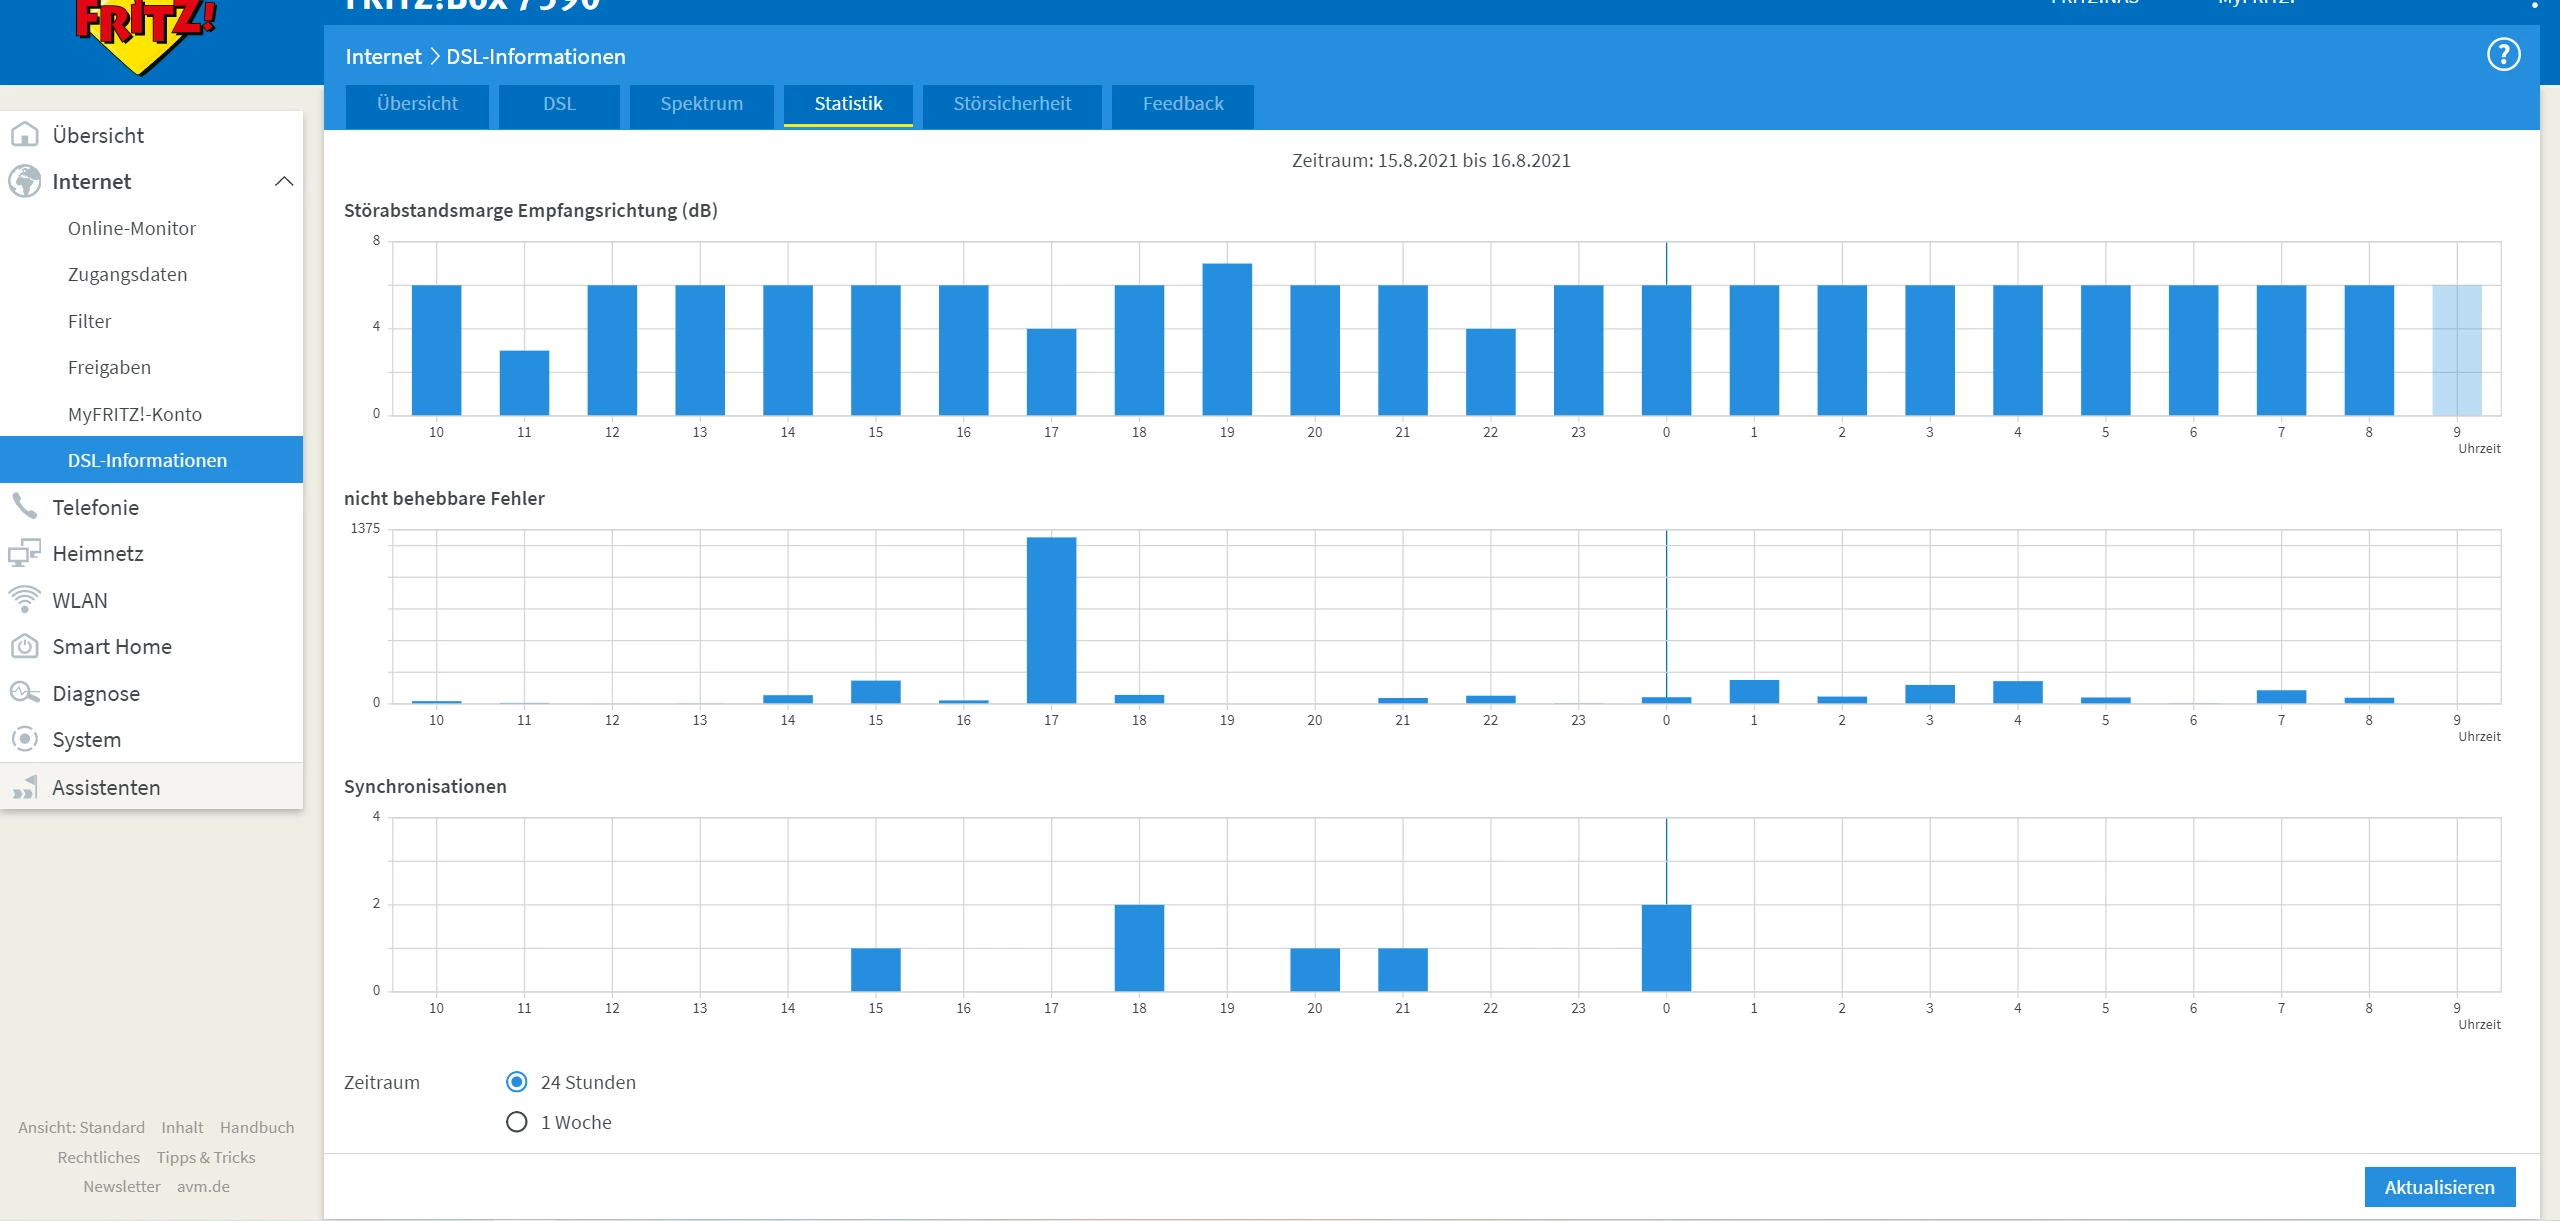Collapse the Internet menu chevron
This screenshot has width=2560, height=1221.
[284, 181]
